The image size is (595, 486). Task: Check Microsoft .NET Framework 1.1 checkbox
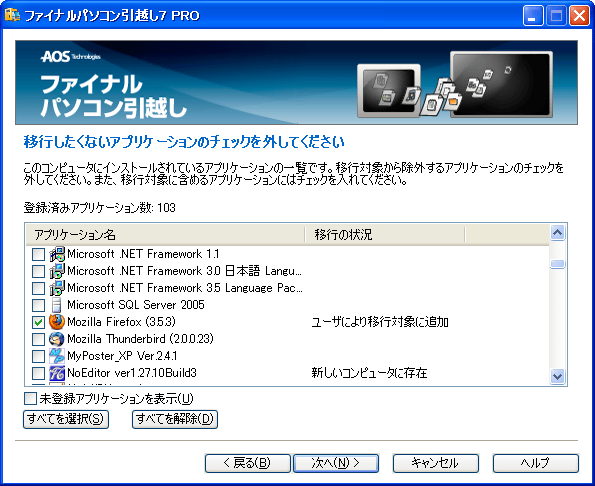[38, 255]
